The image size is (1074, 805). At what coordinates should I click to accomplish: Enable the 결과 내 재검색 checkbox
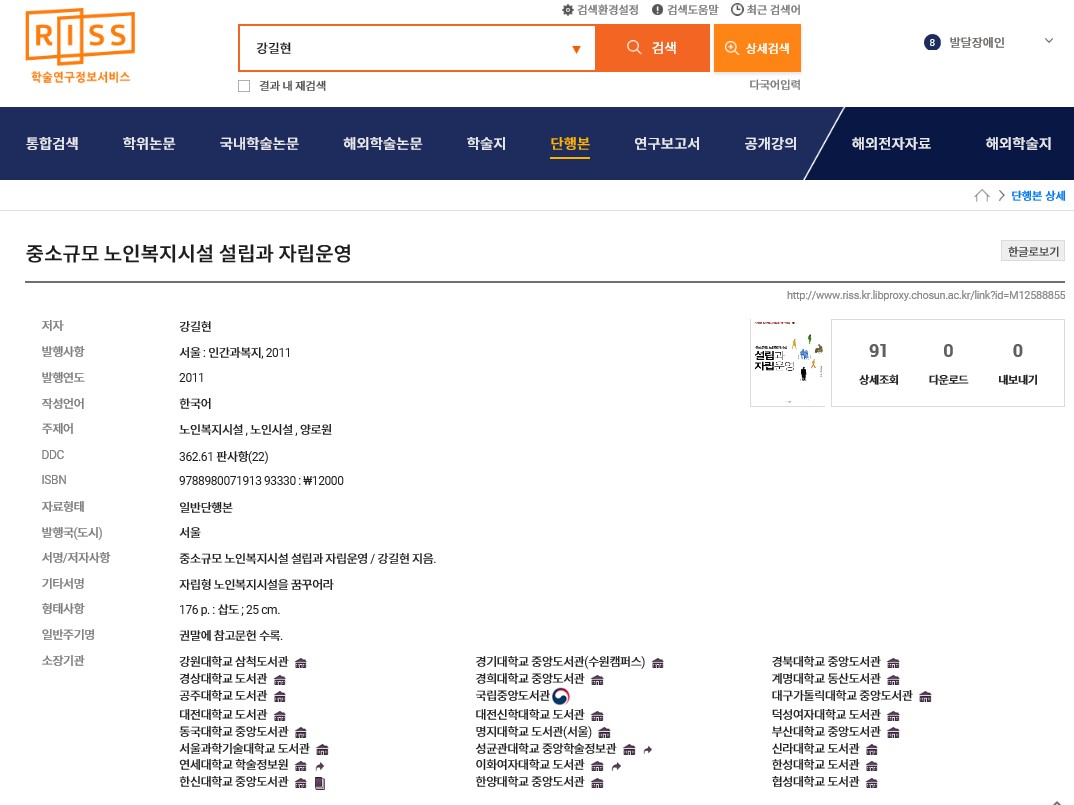point(244,86)
